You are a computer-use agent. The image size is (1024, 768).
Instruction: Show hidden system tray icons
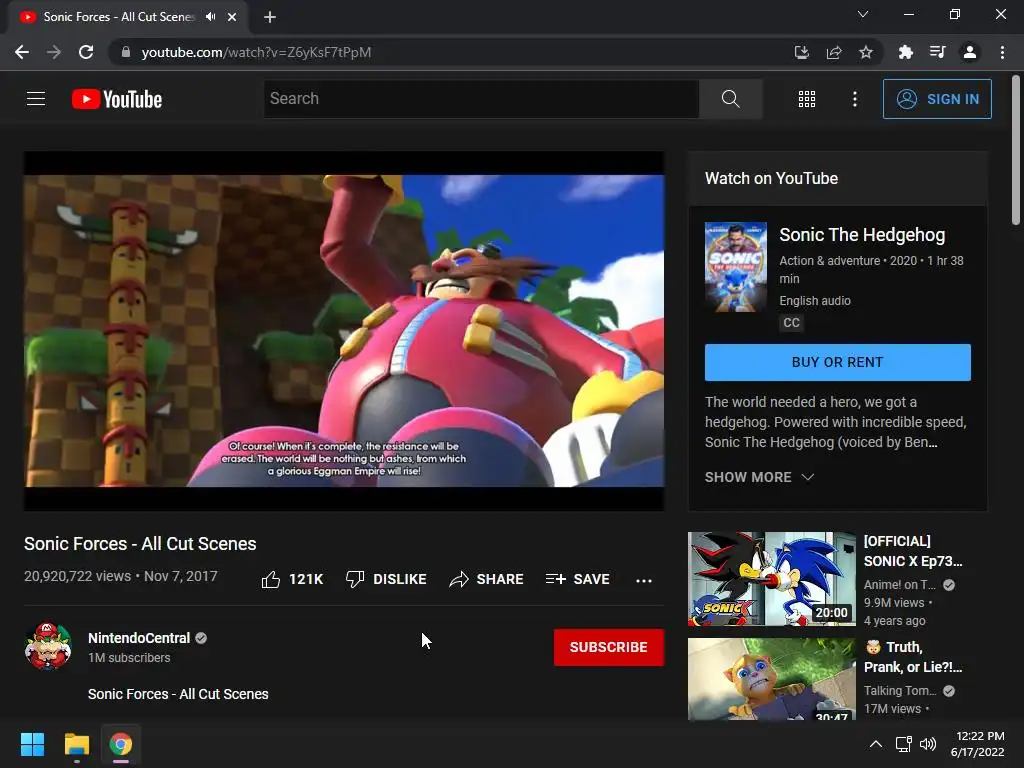click(x=876, y=744)
